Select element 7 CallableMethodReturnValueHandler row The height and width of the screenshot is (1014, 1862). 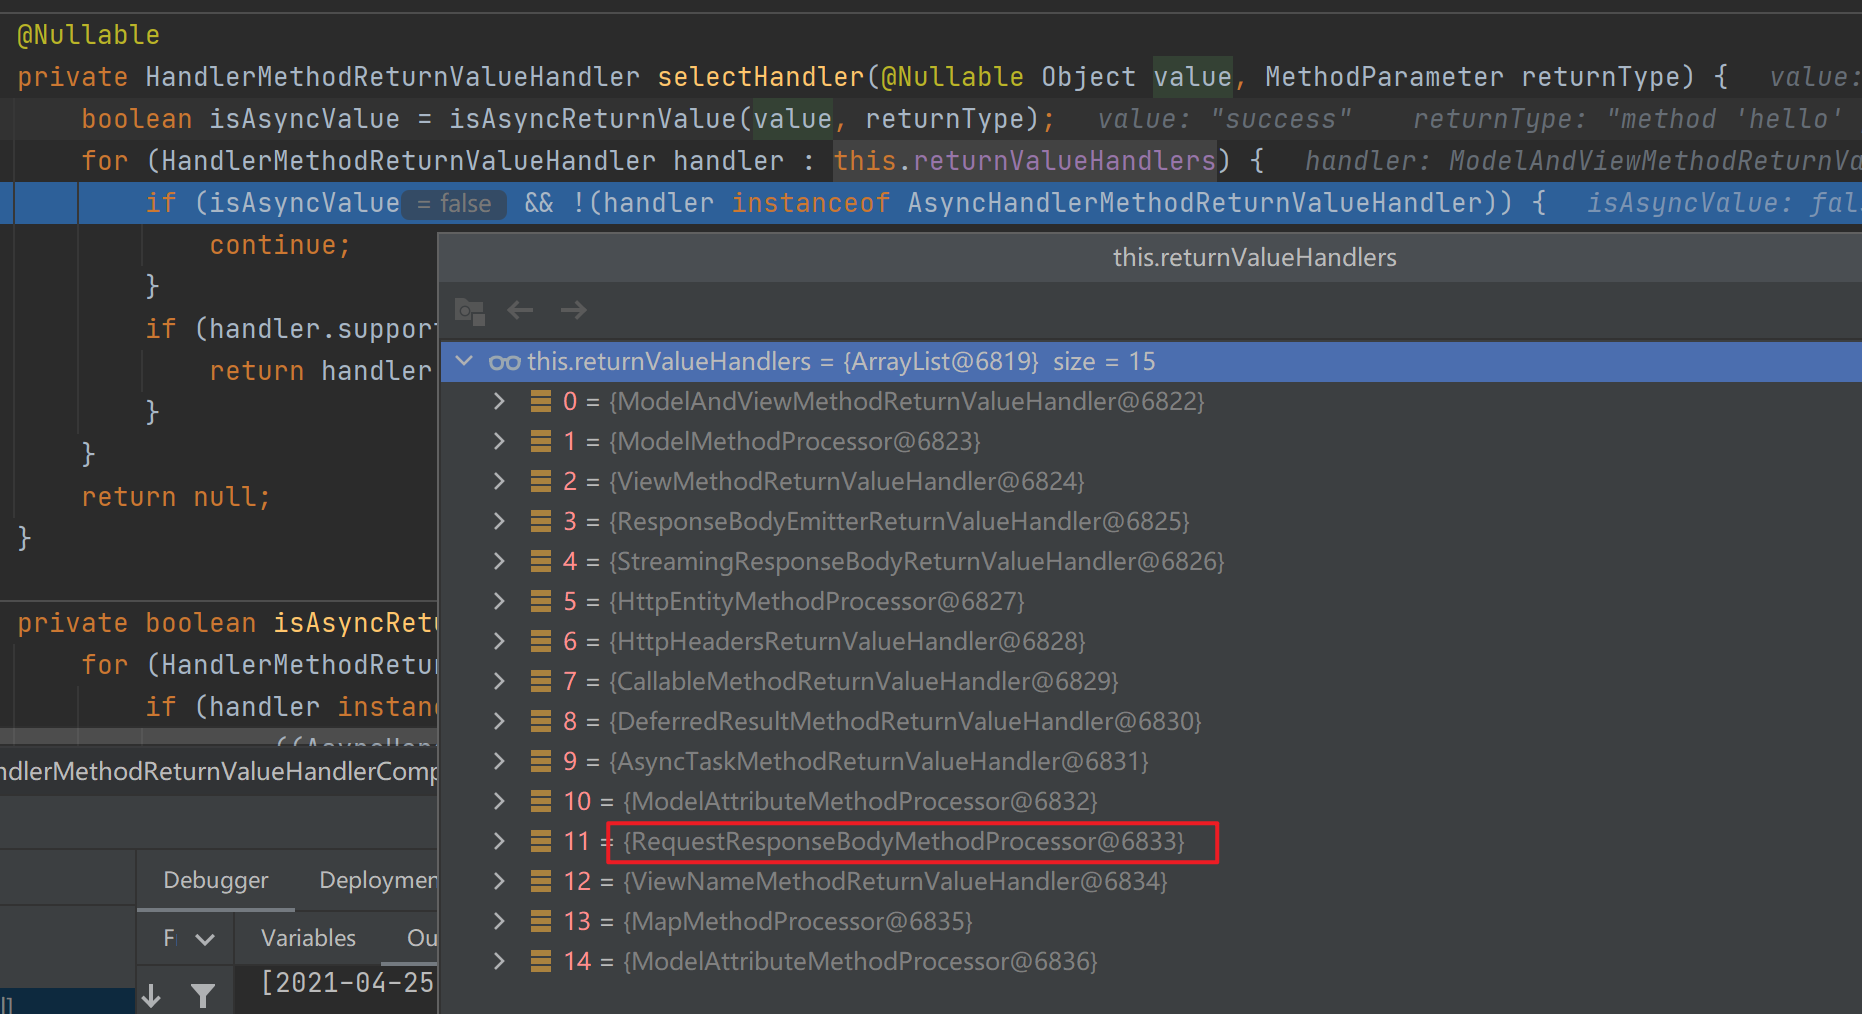point(864,682)
